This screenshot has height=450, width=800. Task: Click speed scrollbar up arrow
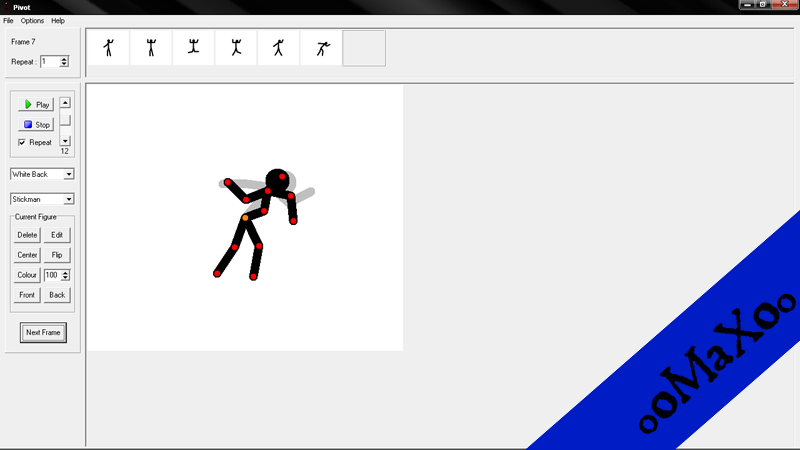pos(65,103)
